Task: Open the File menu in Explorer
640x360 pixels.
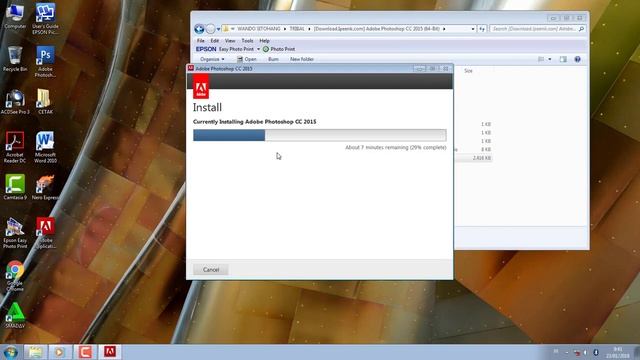Action: (200, 41)
